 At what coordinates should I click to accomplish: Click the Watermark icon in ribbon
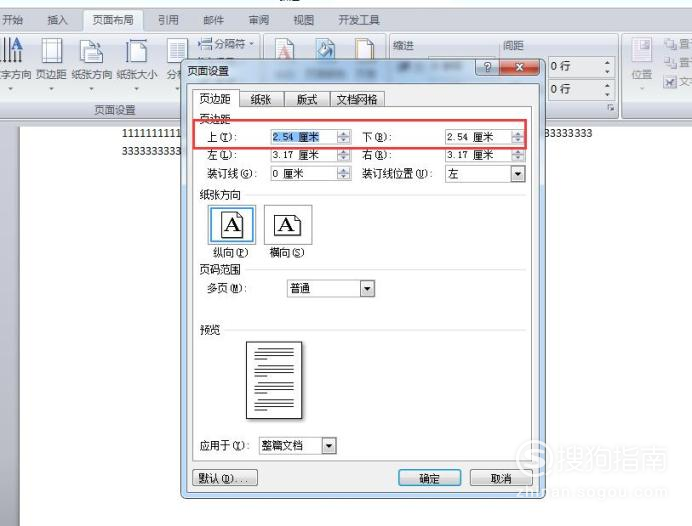tap(284, 49)
